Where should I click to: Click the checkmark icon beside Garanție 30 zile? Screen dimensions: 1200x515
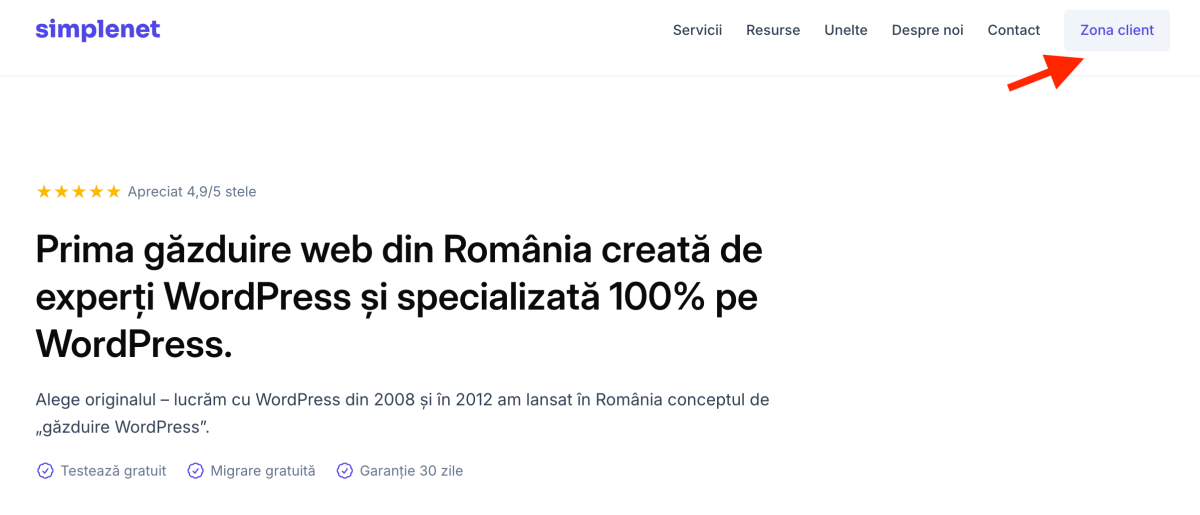click(x=345, y=471)
